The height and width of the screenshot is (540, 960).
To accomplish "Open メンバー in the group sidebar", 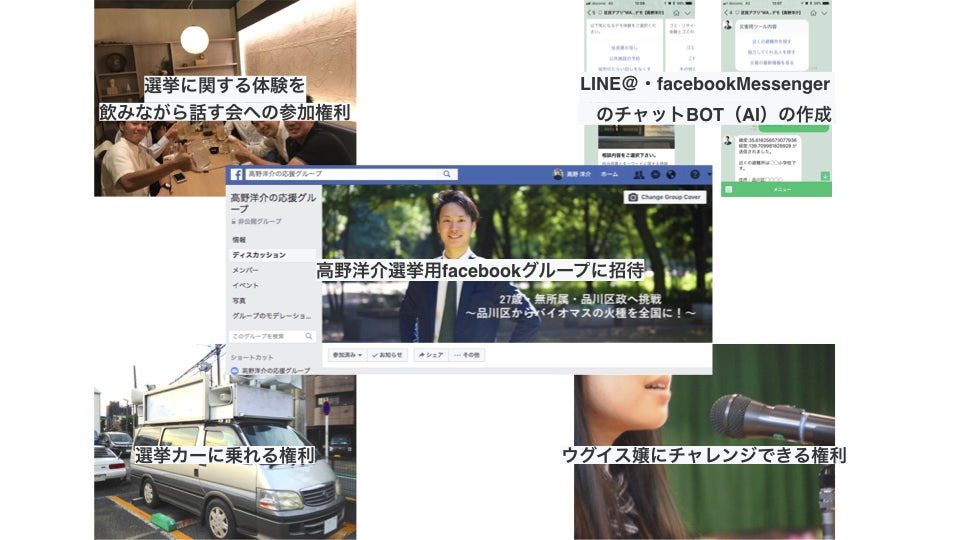I will [246, 270].
